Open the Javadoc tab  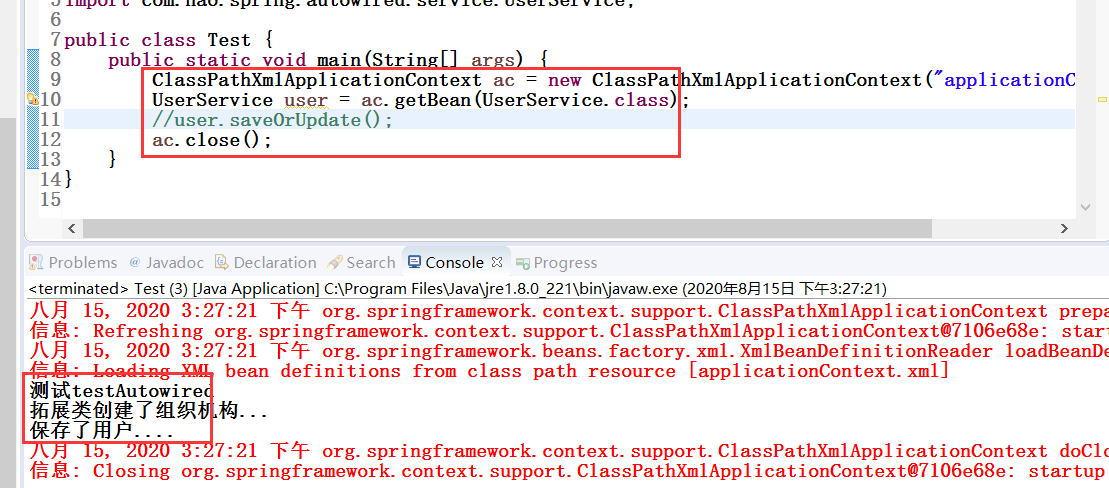[166, 262]
